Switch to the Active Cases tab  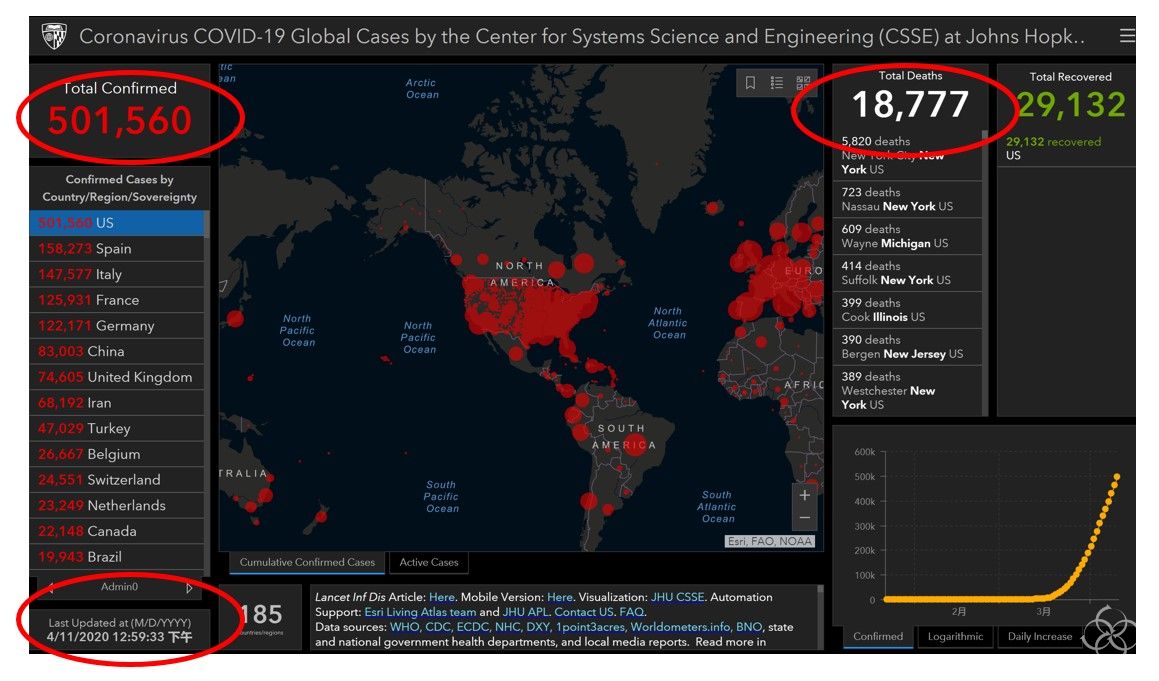point(429,563)
